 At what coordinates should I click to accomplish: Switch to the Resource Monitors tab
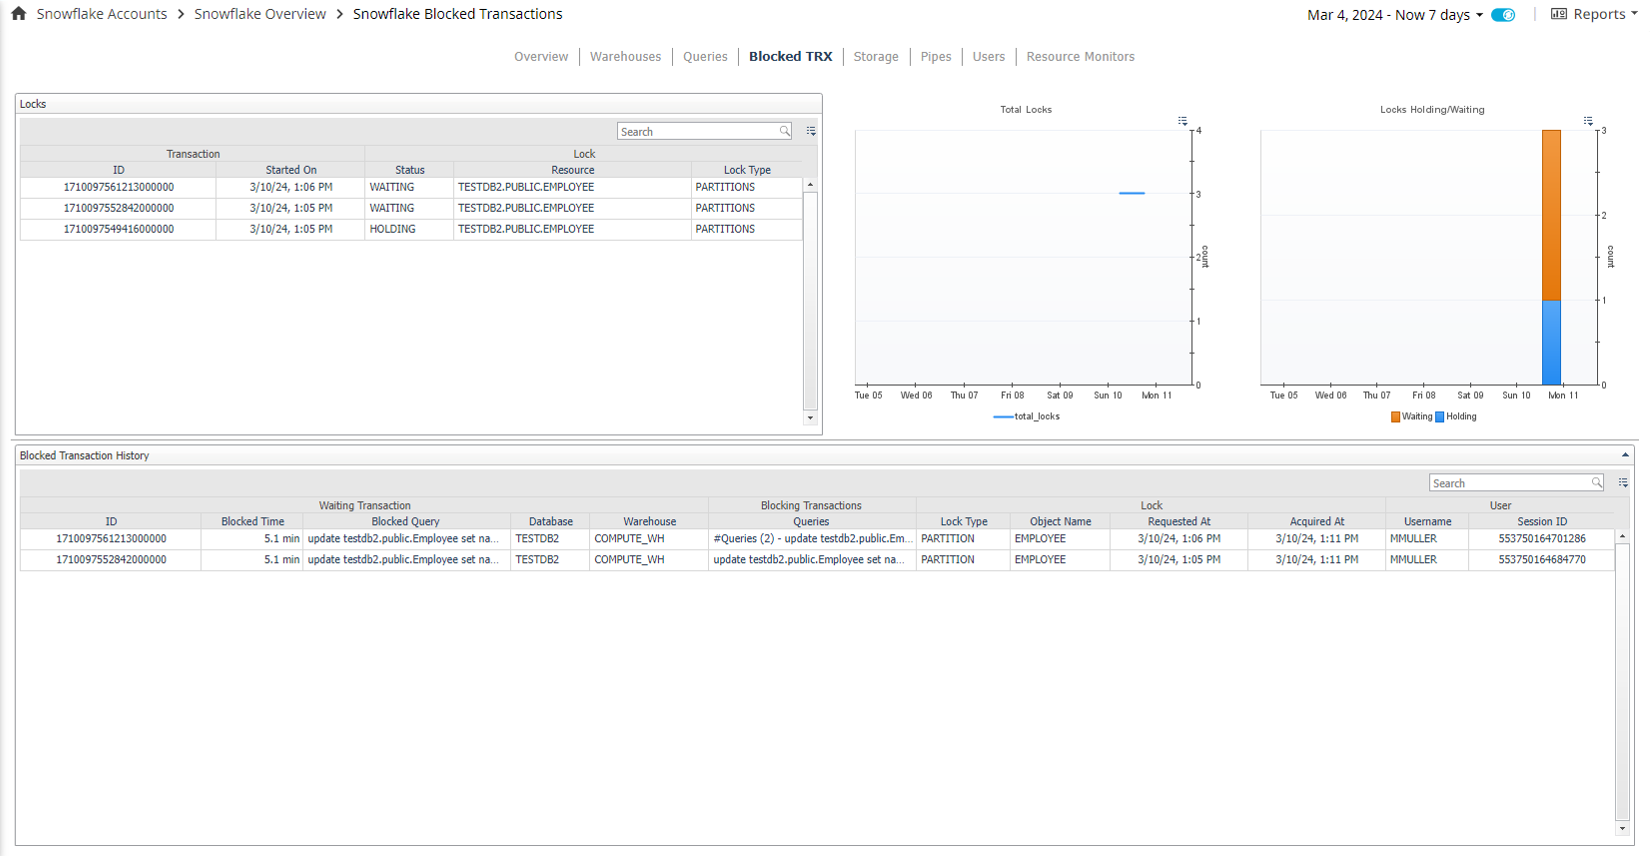point(1080,57)
